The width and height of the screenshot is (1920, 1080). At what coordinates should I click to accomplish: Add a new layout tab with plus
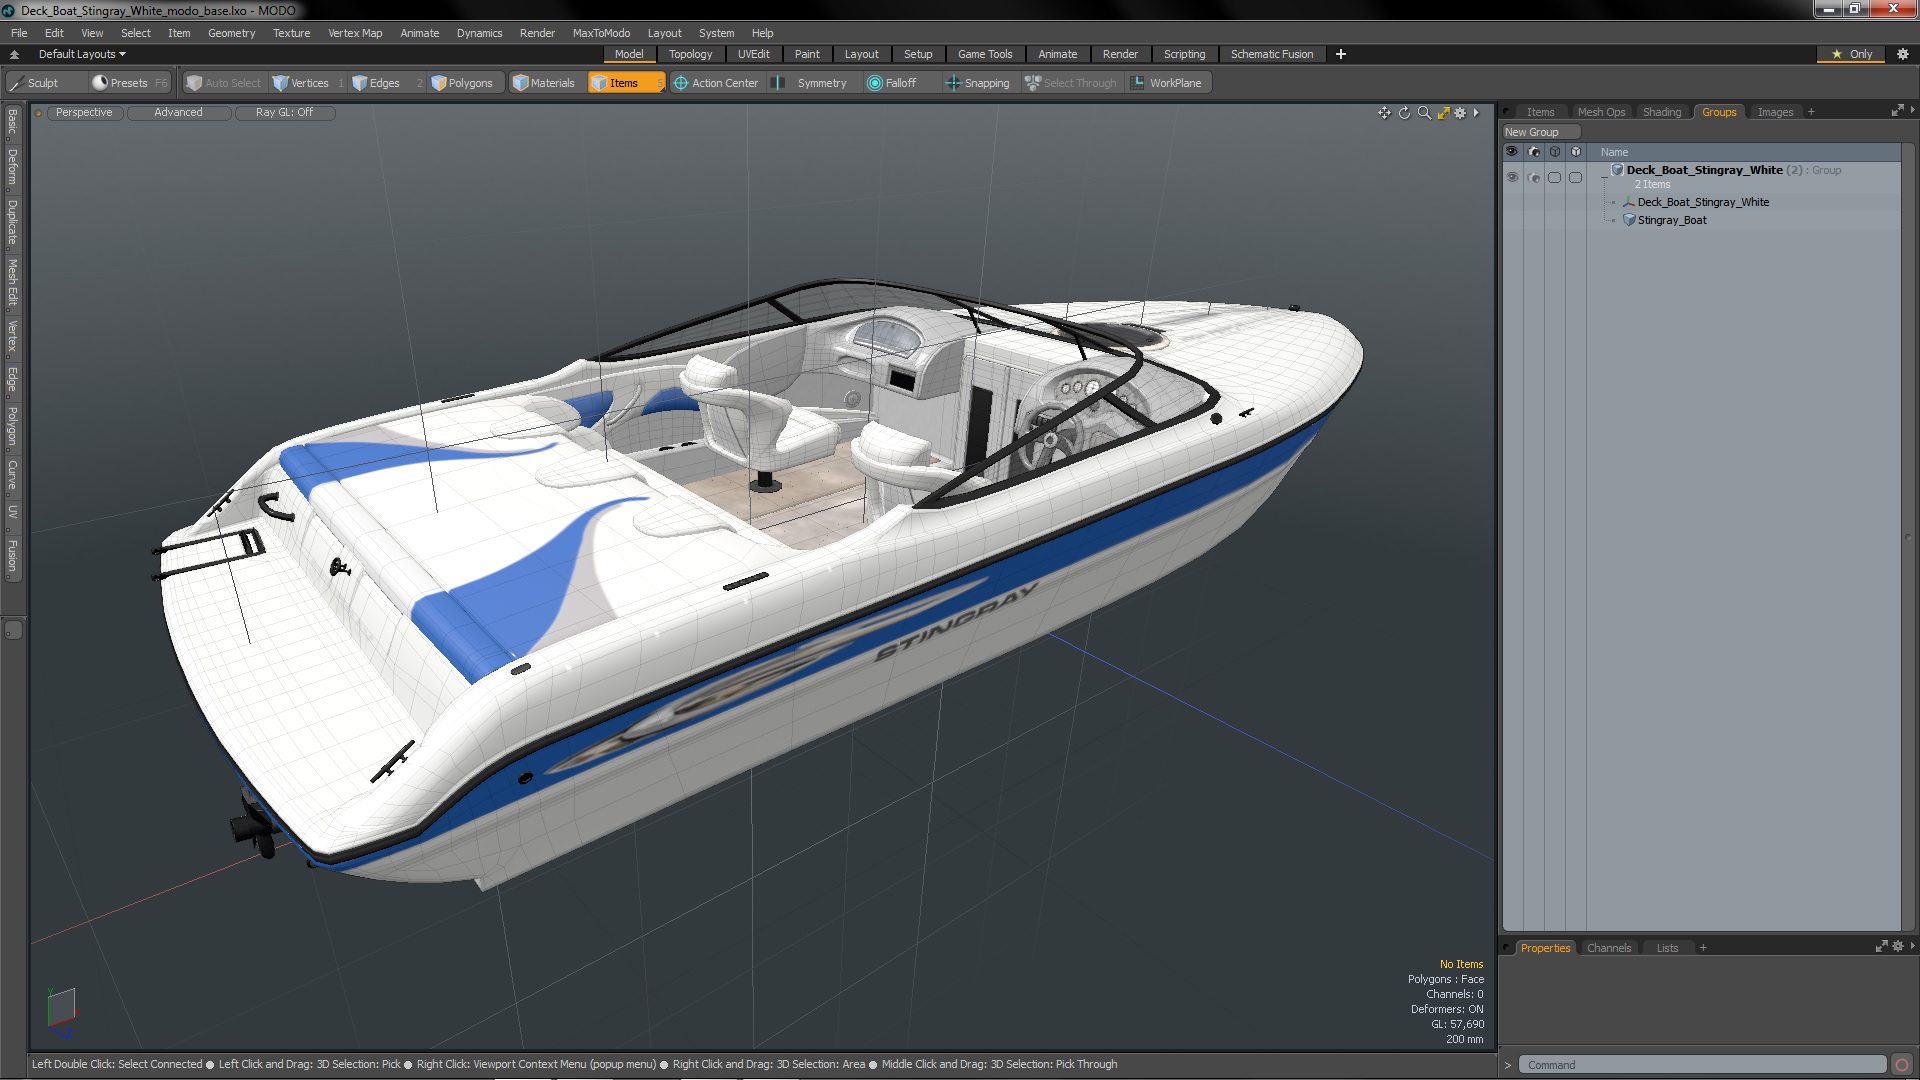click(x=1340, y=54)
